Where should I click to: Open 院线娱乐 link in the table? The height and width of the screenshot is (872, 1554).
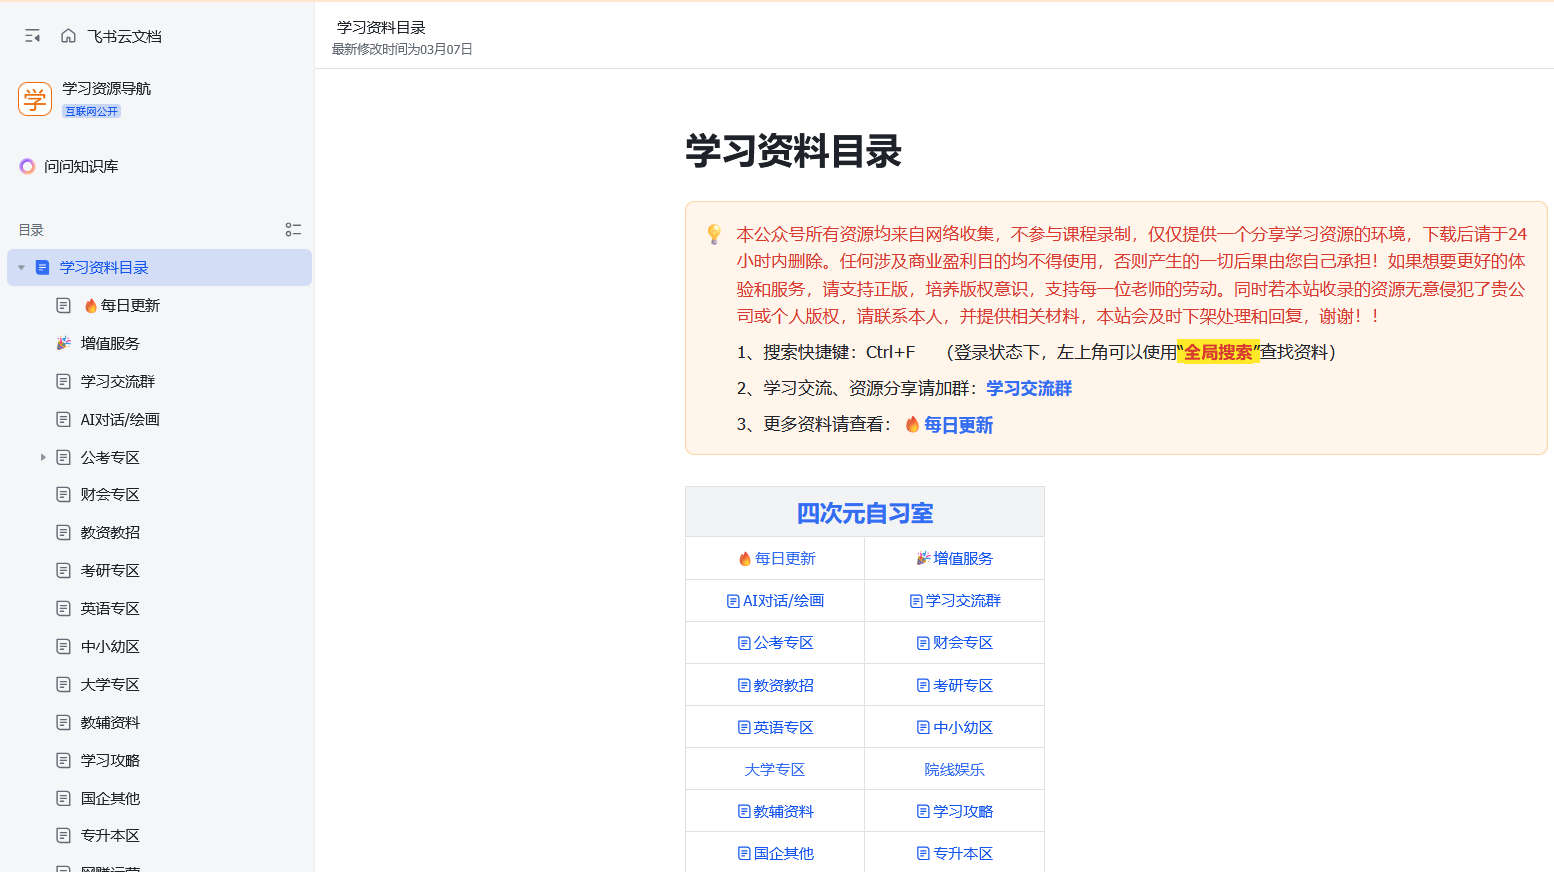(955, 770)
